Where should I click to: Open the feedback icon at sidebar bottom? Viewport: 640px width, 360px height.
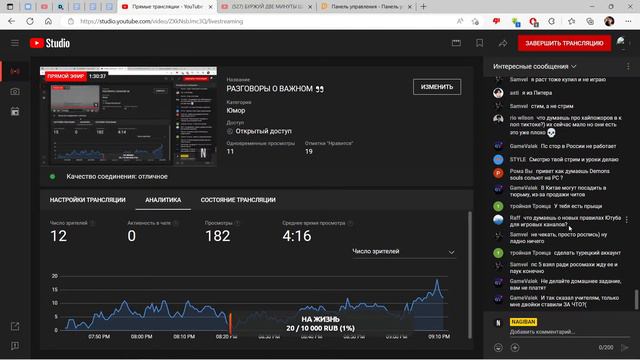coord(15,346)
